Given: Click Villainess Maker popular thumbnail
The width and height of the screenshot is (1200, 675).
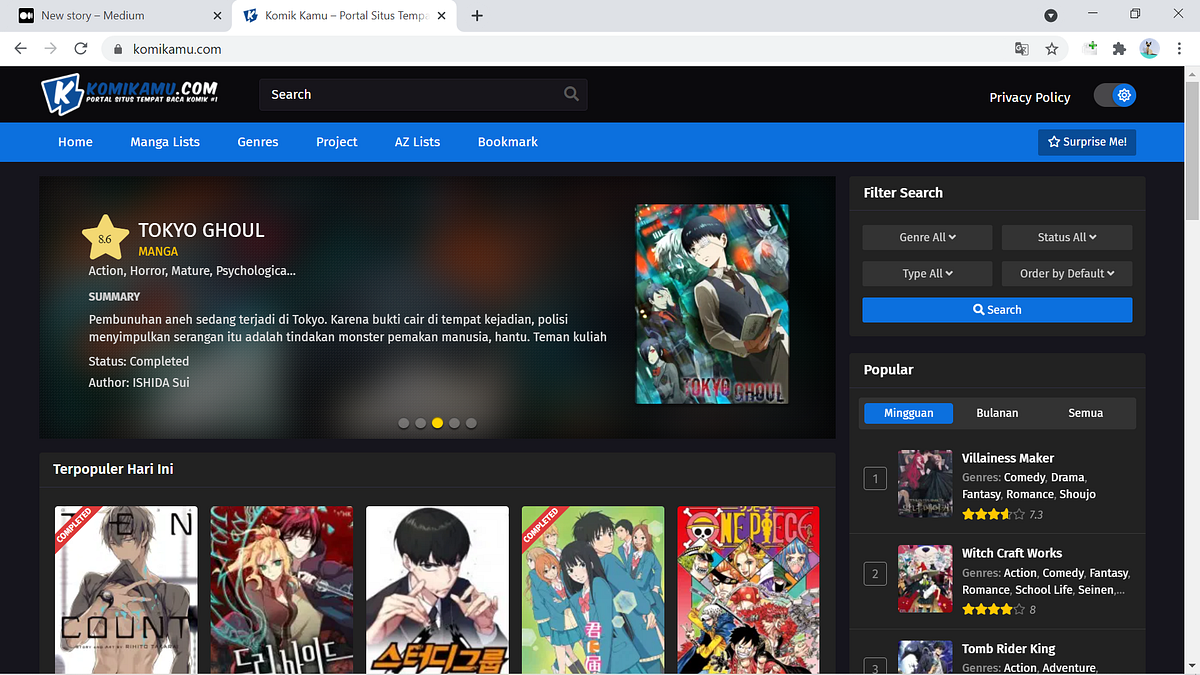Looking at the screenshot, I should (925, 483).
